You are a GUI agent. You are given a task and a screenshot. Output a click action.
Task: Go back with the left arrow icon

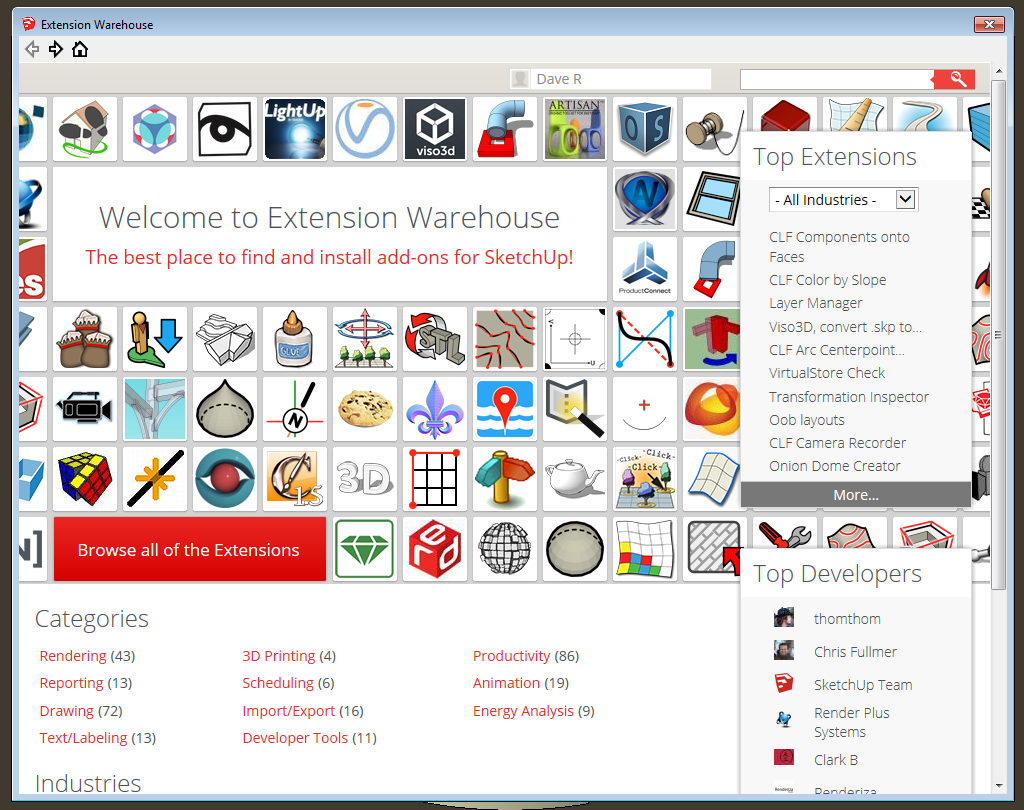(x=32, y=50)
